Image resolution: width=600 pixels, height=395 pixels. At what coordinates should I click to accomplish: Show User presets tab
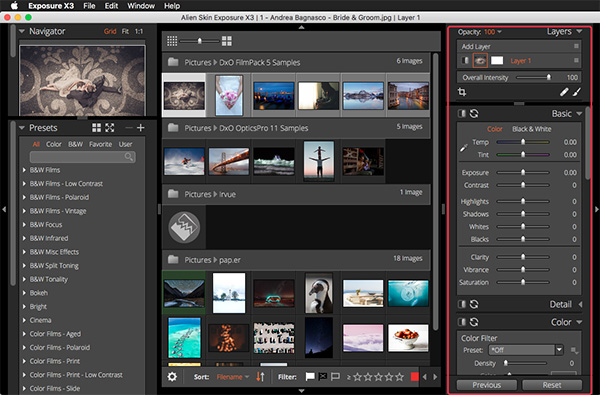pyautogui.click(x=125, y=144)
